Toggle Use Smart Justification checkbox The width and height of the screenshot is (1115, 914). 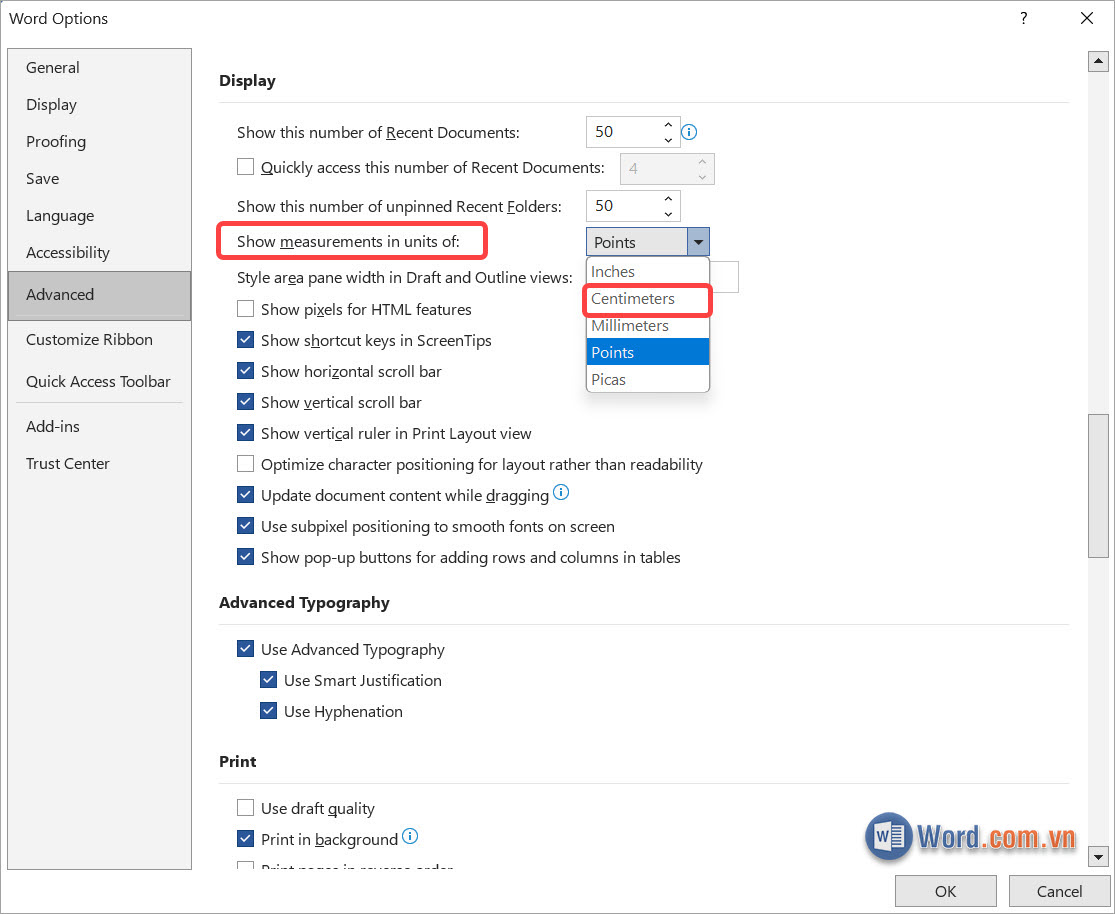[268, 681]
